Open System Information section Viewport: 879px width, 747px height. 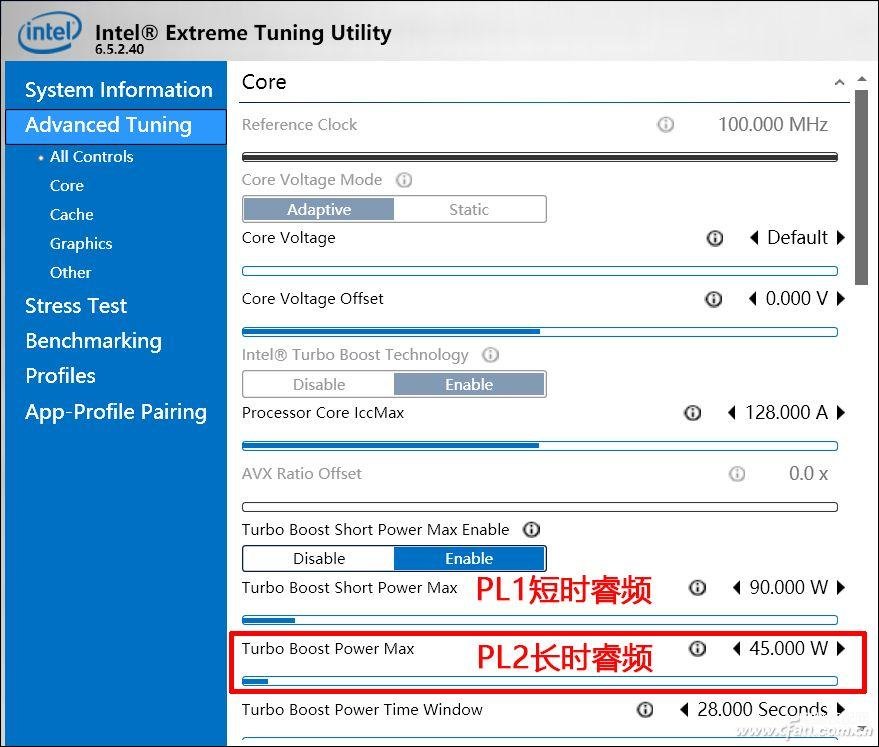point(119,90)
